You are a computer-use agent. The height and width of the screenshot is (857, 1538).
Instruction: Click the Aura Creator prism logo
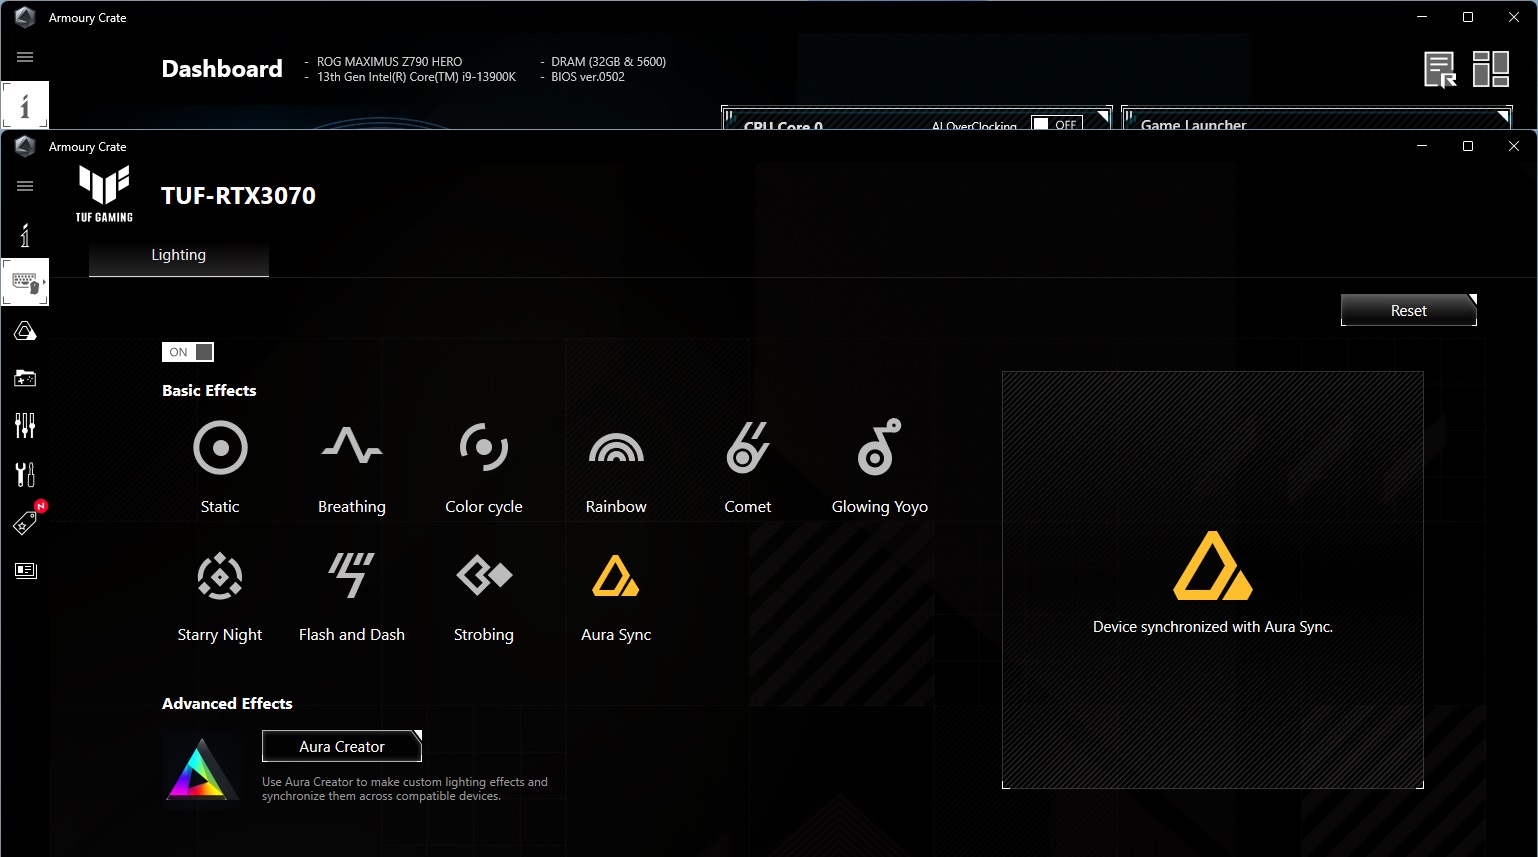[202, 768]
